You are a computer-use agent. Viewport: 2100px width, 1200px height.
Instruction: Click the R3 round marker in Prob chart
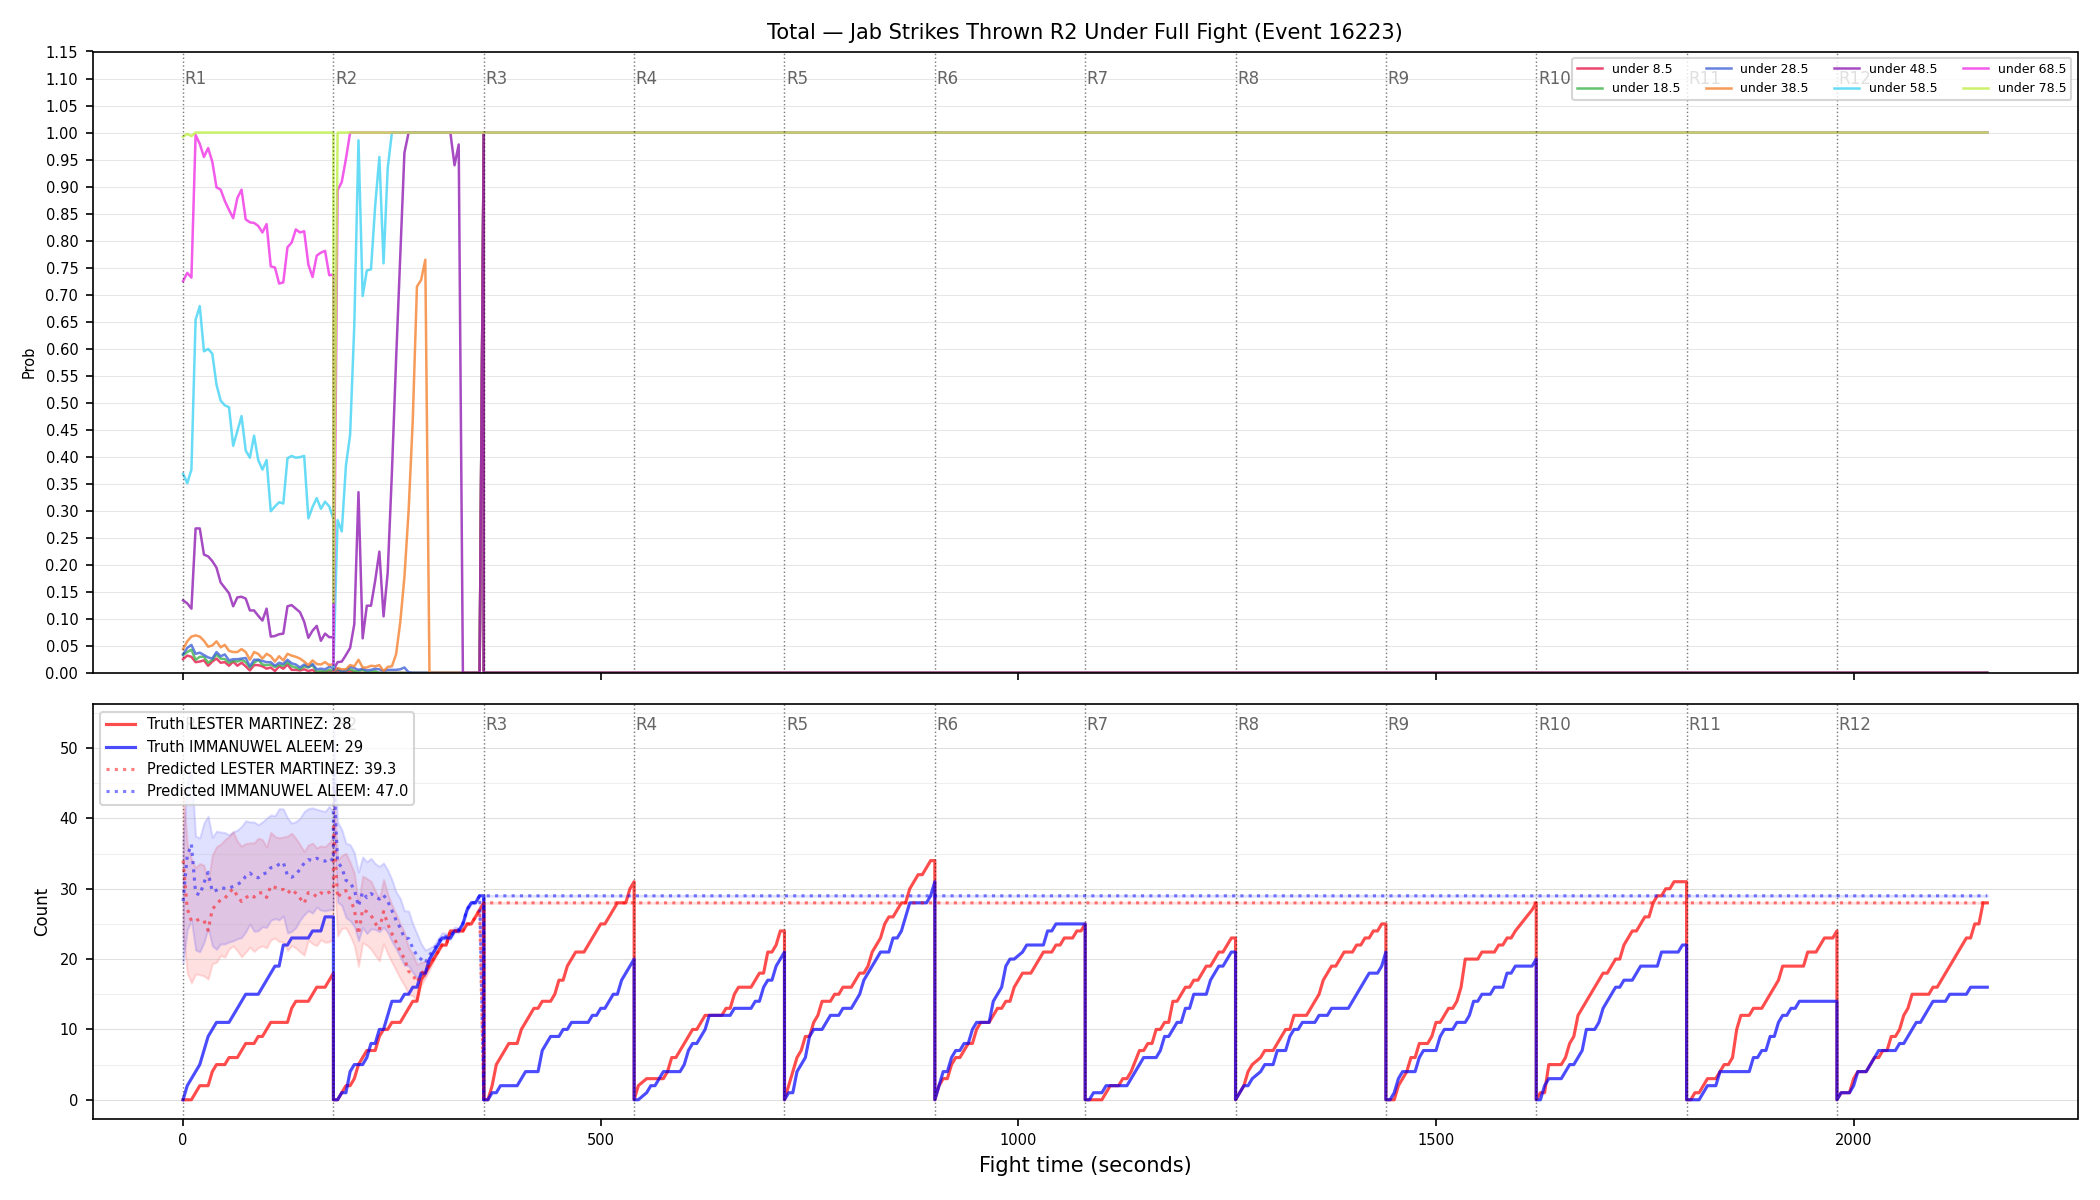(x=496, y=78)
